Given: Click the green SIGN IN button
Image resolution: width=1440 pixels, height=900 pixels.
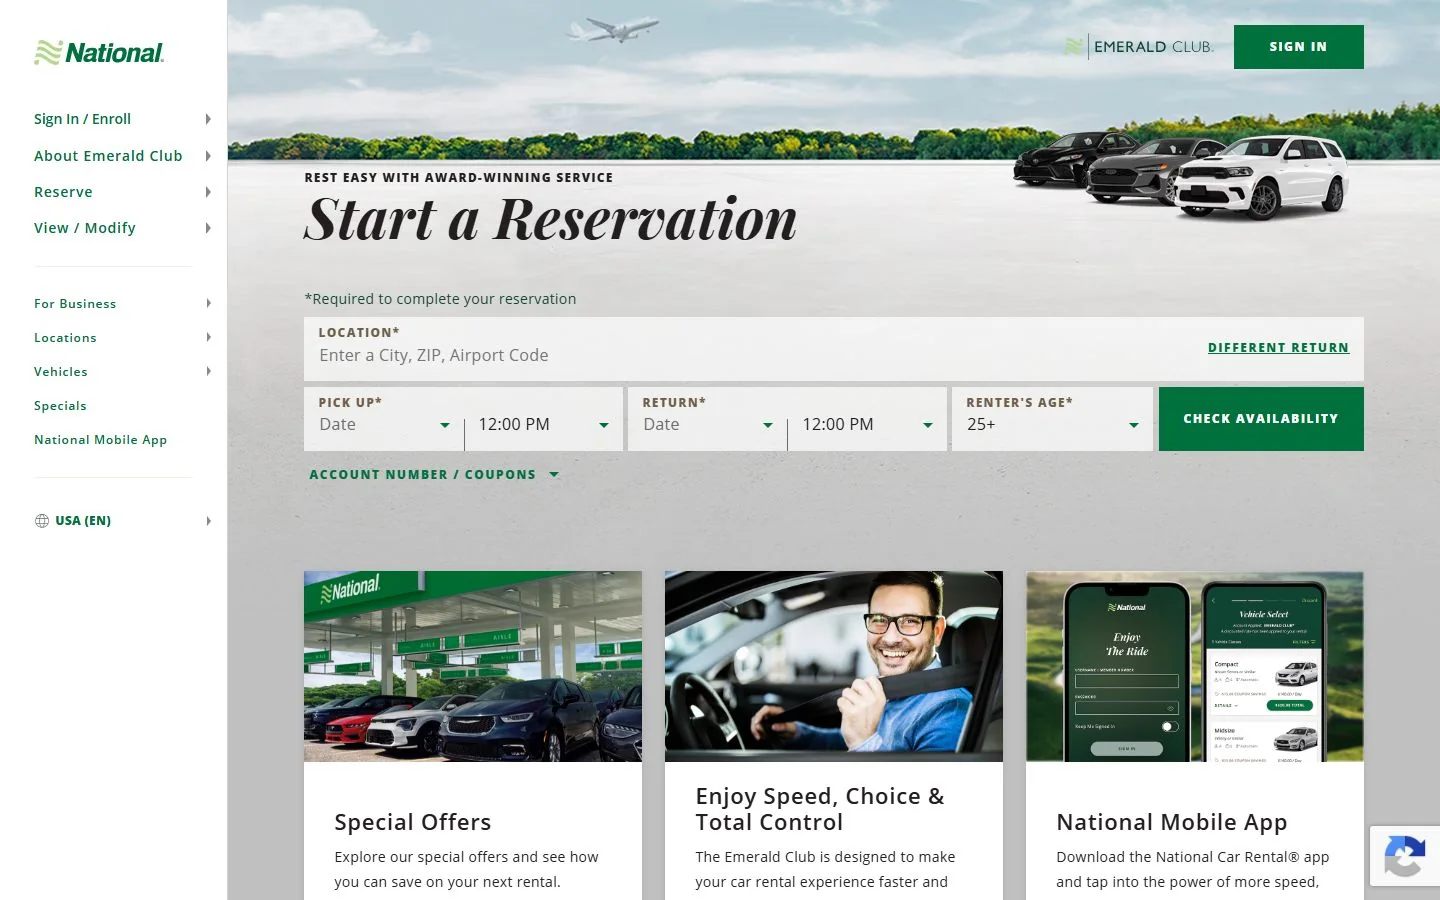Looking at the screenshot, I should pyautogui.click(x=1298, y=47).
